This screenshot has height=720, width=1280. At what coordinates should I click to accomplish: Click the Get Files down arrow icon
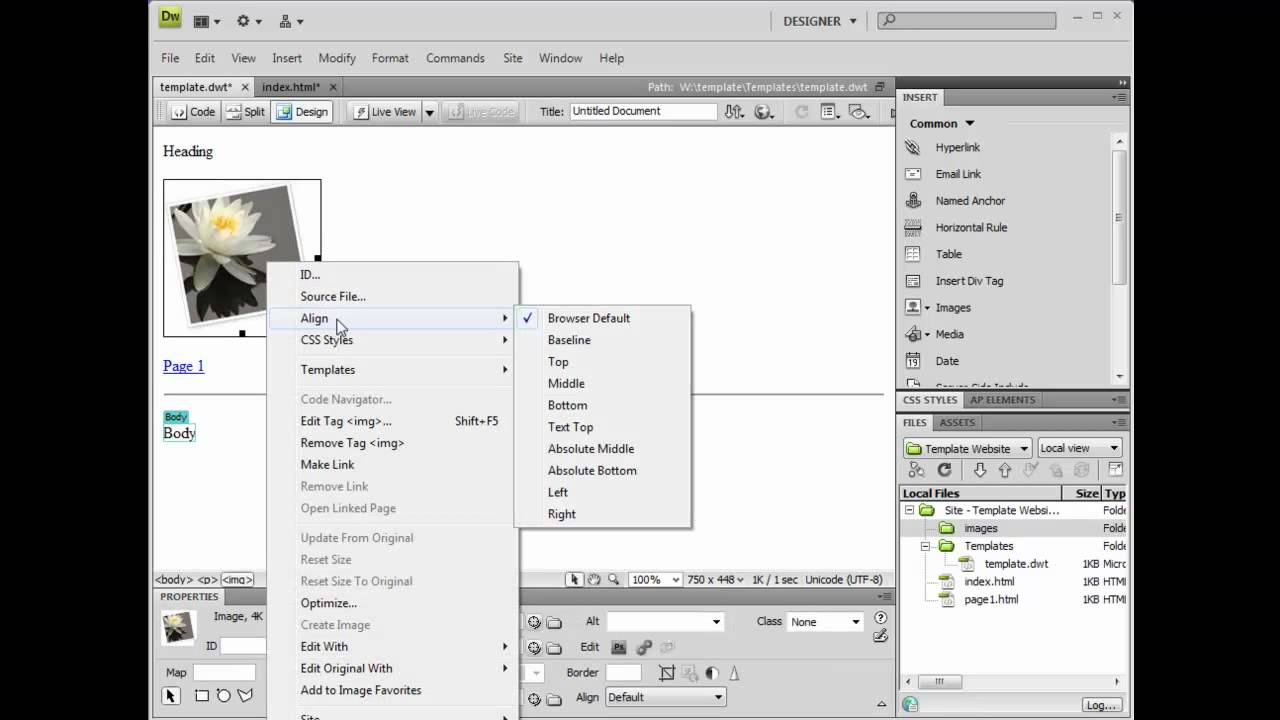980,470
